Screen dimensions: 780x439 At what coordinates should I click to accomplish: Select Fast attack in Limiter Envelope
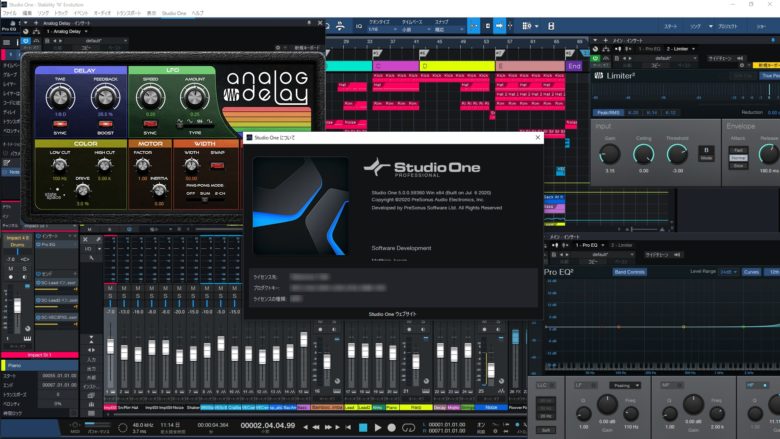(x=738, y=150)
